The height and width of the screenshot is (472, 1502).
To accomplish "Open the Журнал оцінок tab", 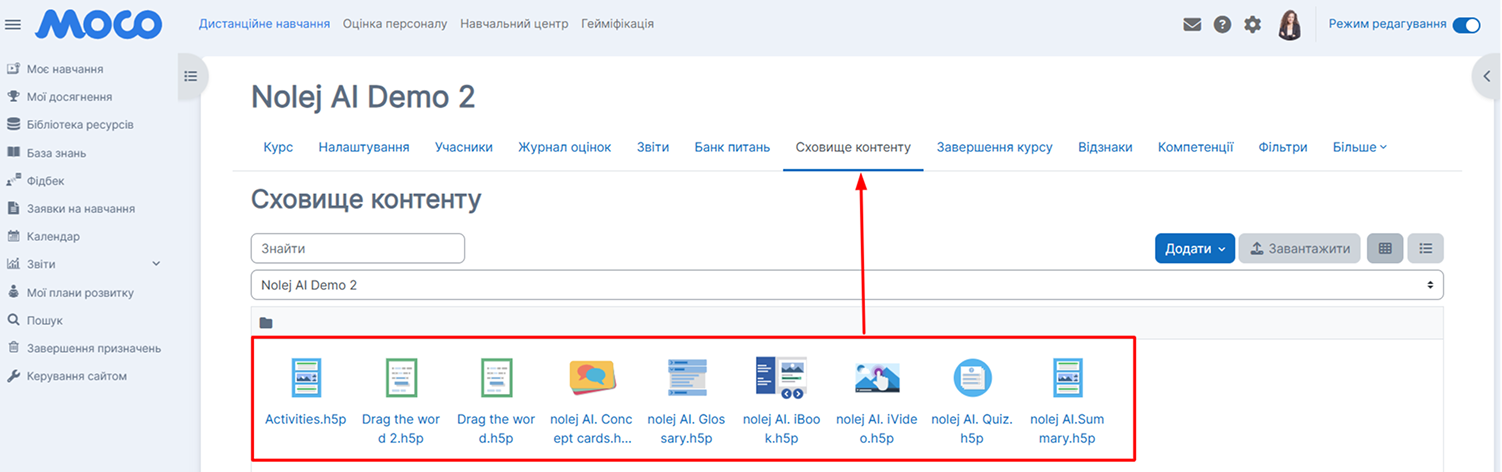I will [x=564, y=147].
